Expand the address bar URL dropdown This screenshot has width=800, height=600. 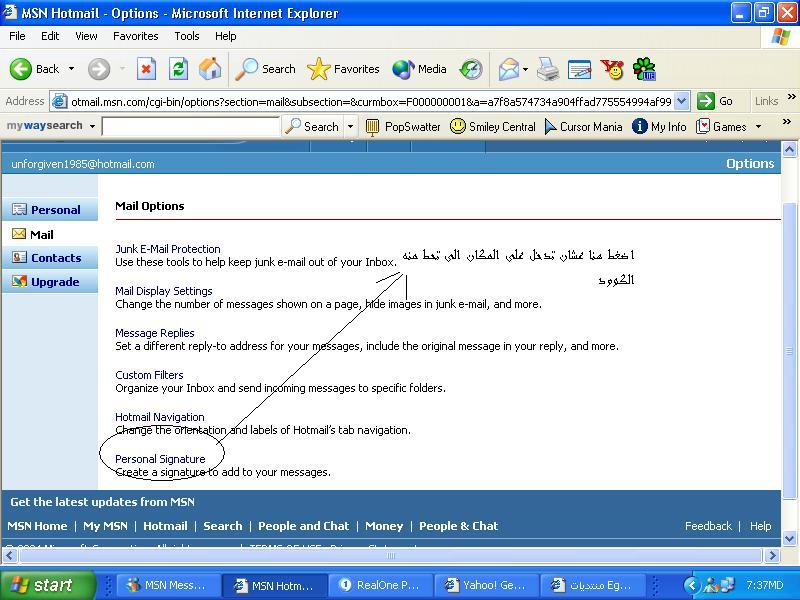point(682,101)
